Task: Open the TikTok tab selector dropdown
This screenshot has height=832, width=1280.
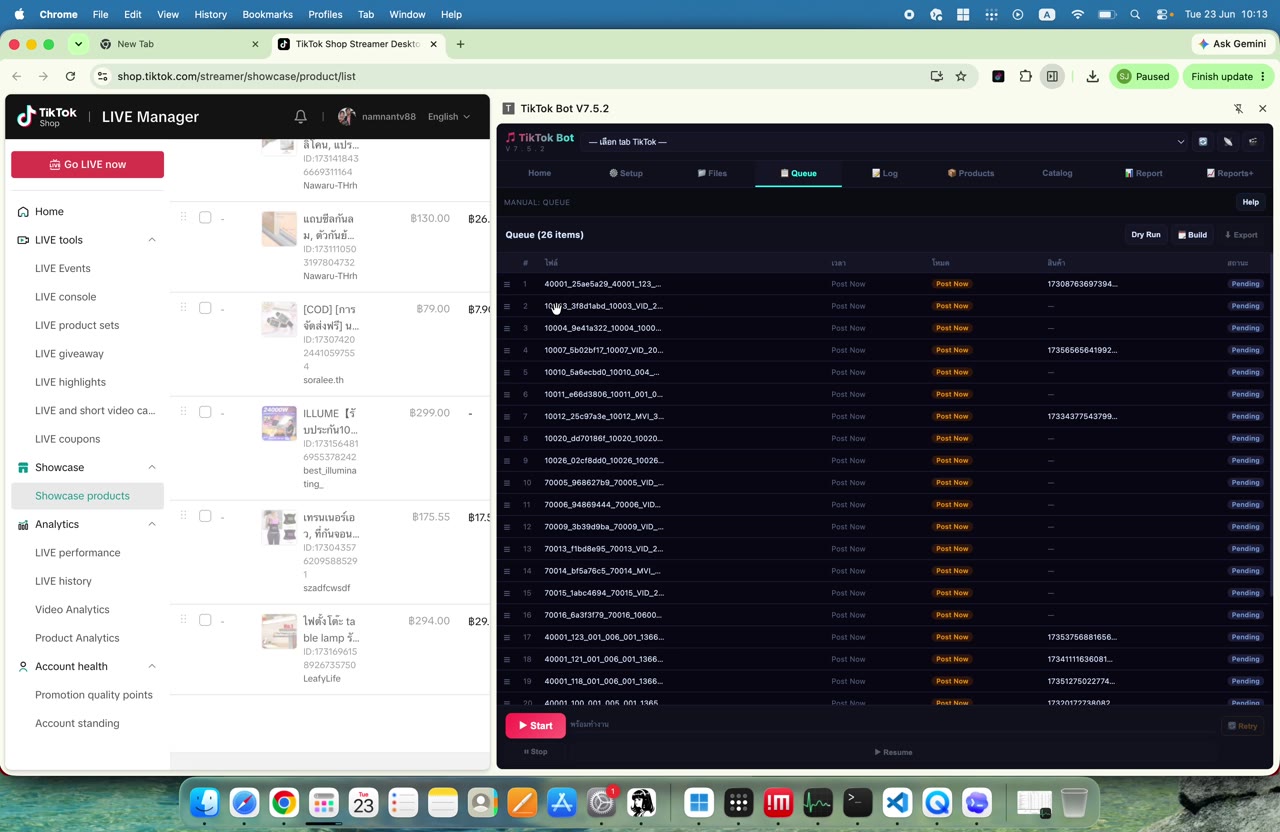Action: 886,142
